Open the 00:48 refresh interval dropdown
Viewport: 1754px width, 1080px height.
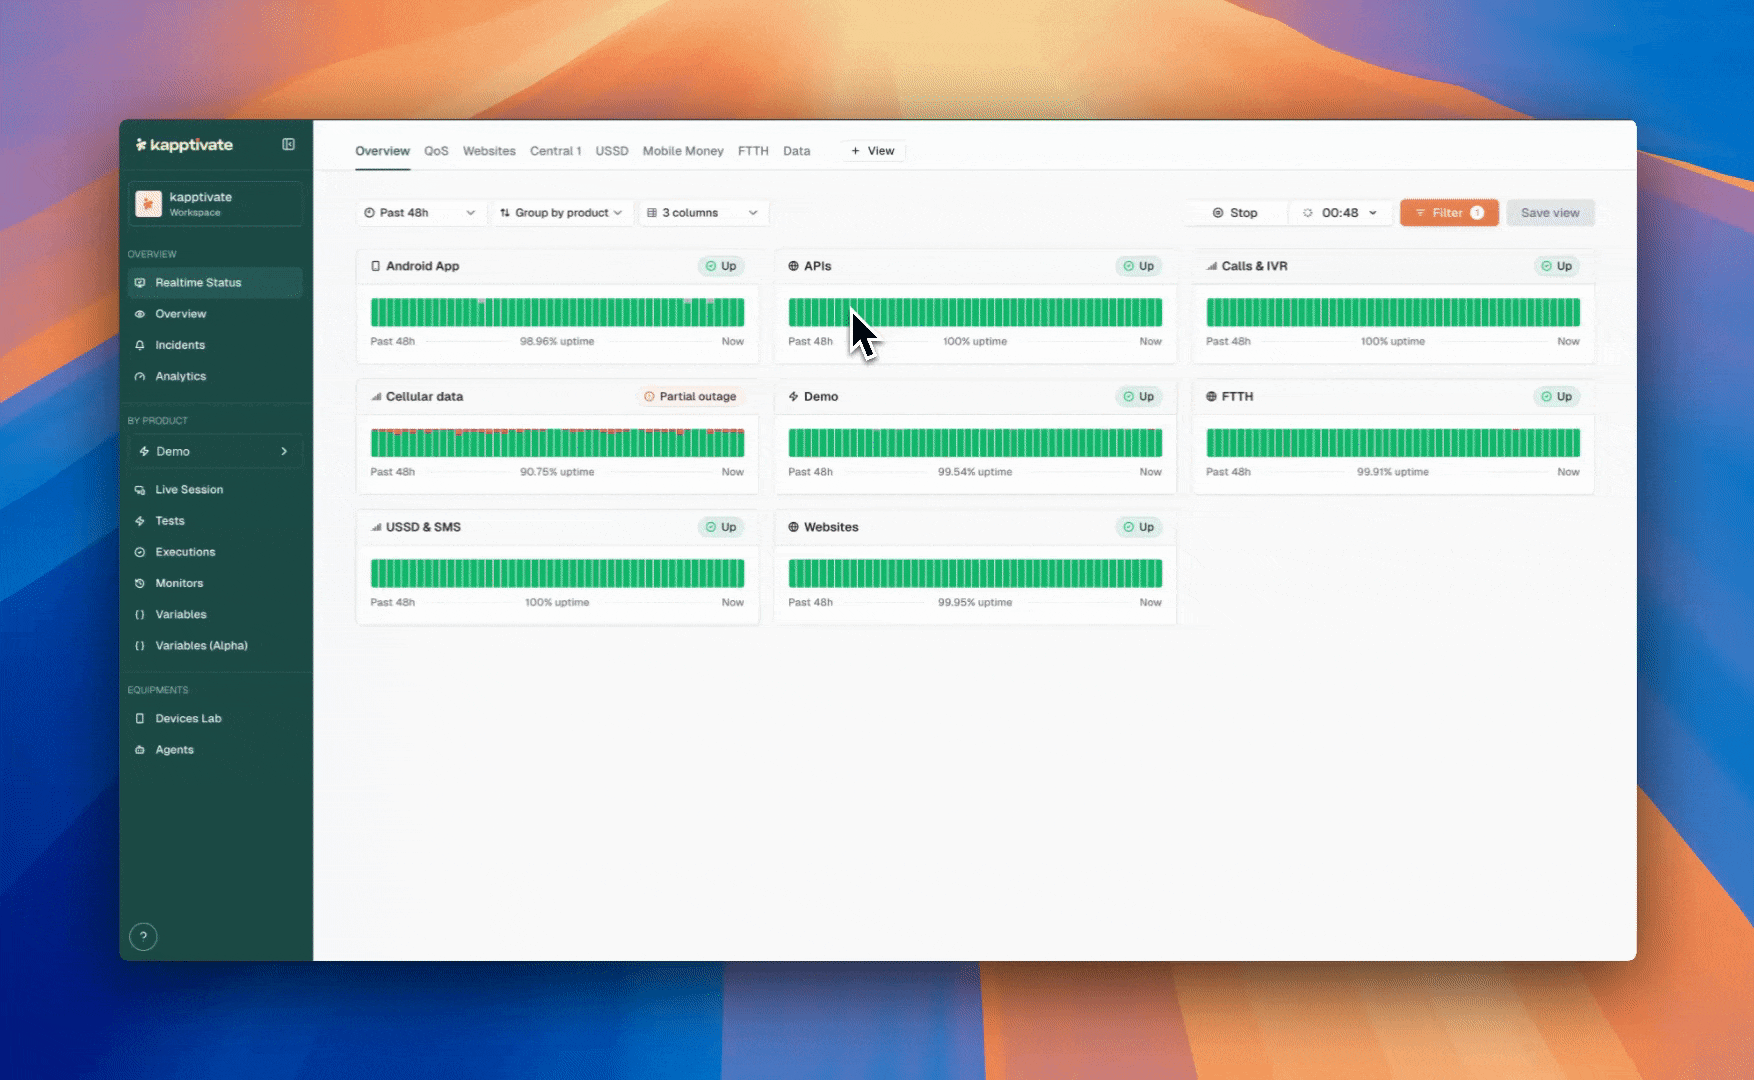click(x=1341, y=213)
